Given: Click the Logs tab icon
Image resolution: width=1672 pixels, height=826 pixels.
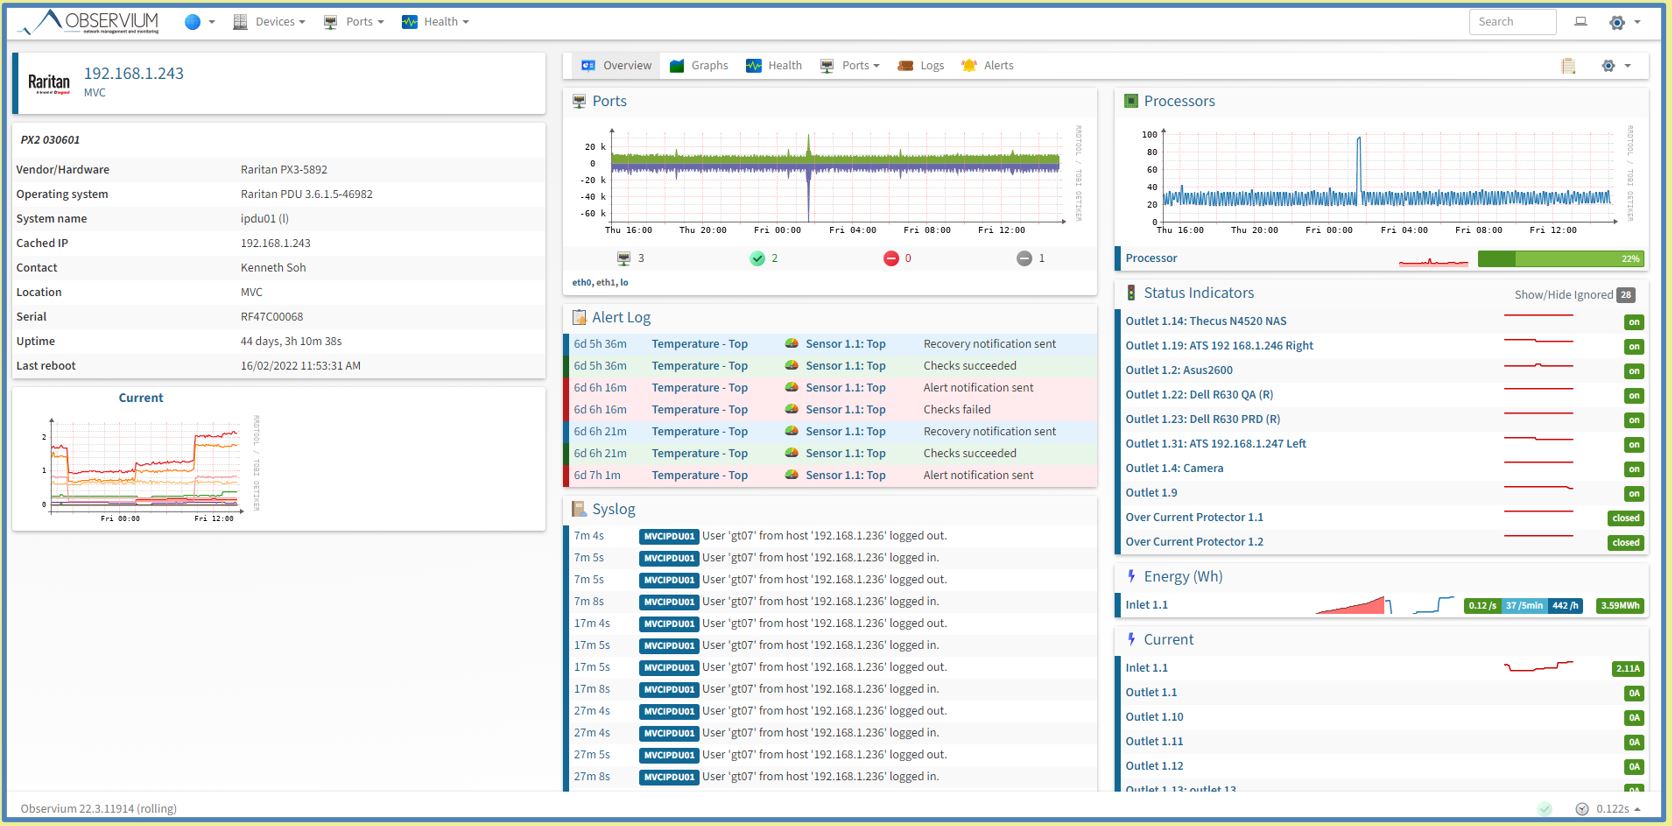Looking at the screenshot, I should point(905,66).
